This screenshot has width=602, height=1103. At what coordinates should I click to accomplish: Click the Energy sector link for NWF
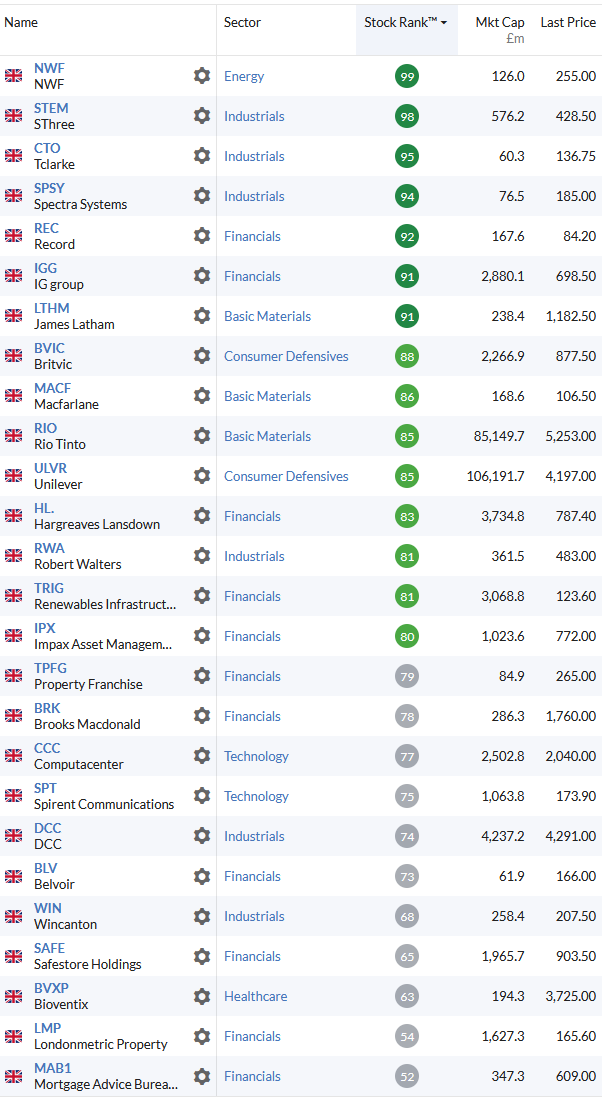pos(244,77)
